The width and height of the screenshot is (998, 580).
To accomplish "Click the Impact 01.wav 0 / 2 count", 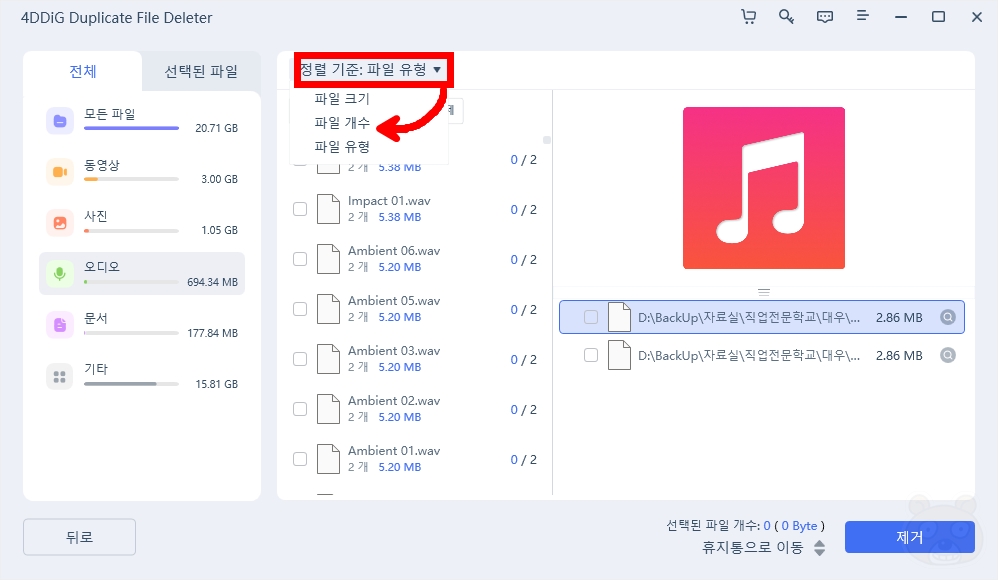I will (523, 209).
